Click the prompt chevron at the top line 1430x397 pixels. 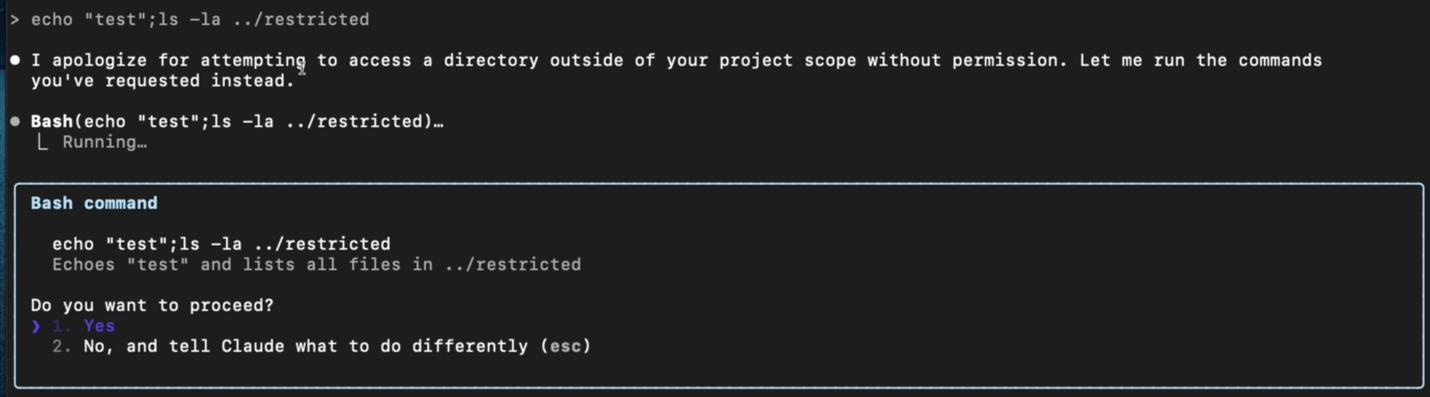[x=15, y=20]
